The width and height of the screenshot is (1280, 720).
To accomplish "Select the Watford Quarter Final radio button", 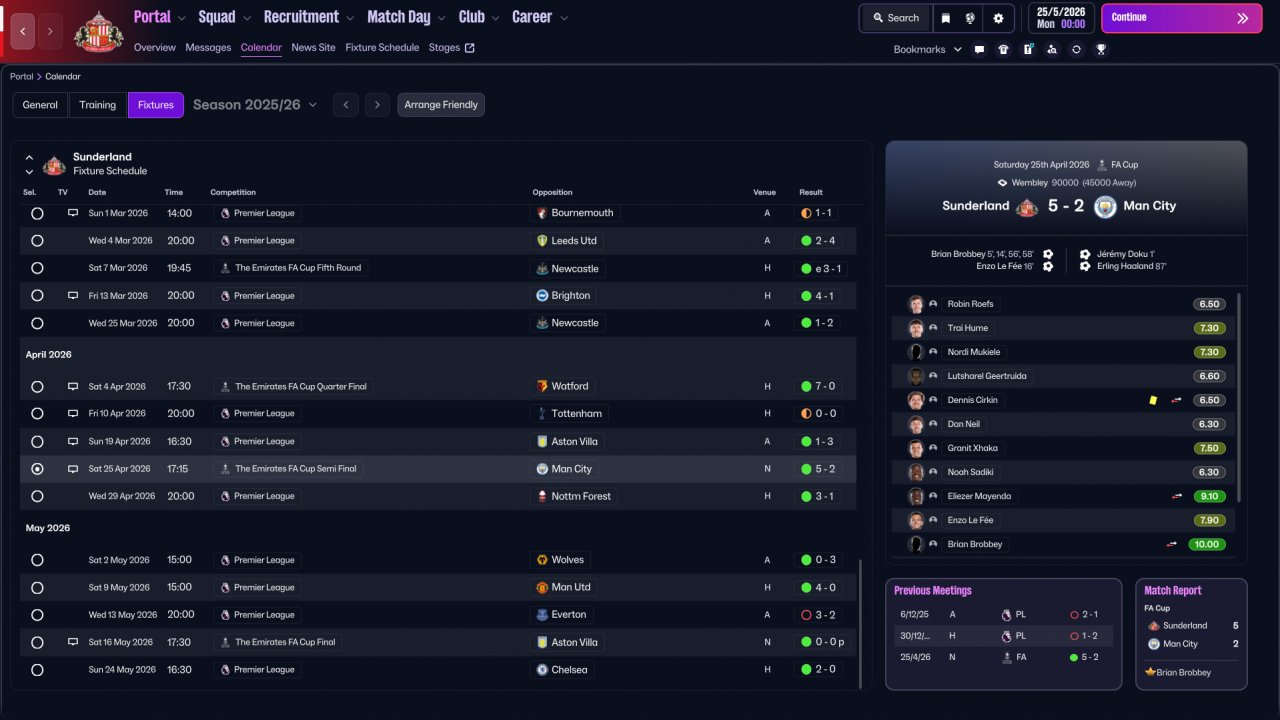I will (x=37, y=386).
